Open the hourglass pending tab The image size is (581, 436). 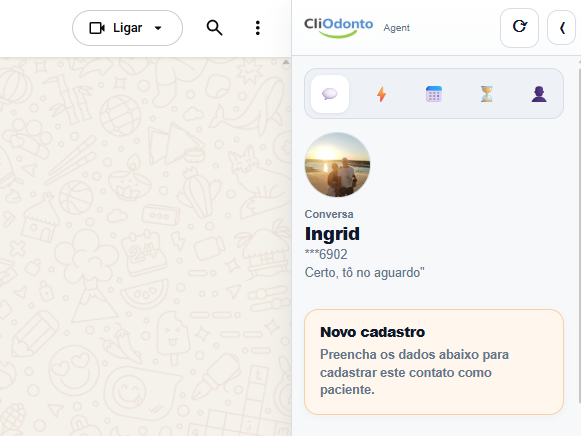pyautogui.click(x=487, y=94)
